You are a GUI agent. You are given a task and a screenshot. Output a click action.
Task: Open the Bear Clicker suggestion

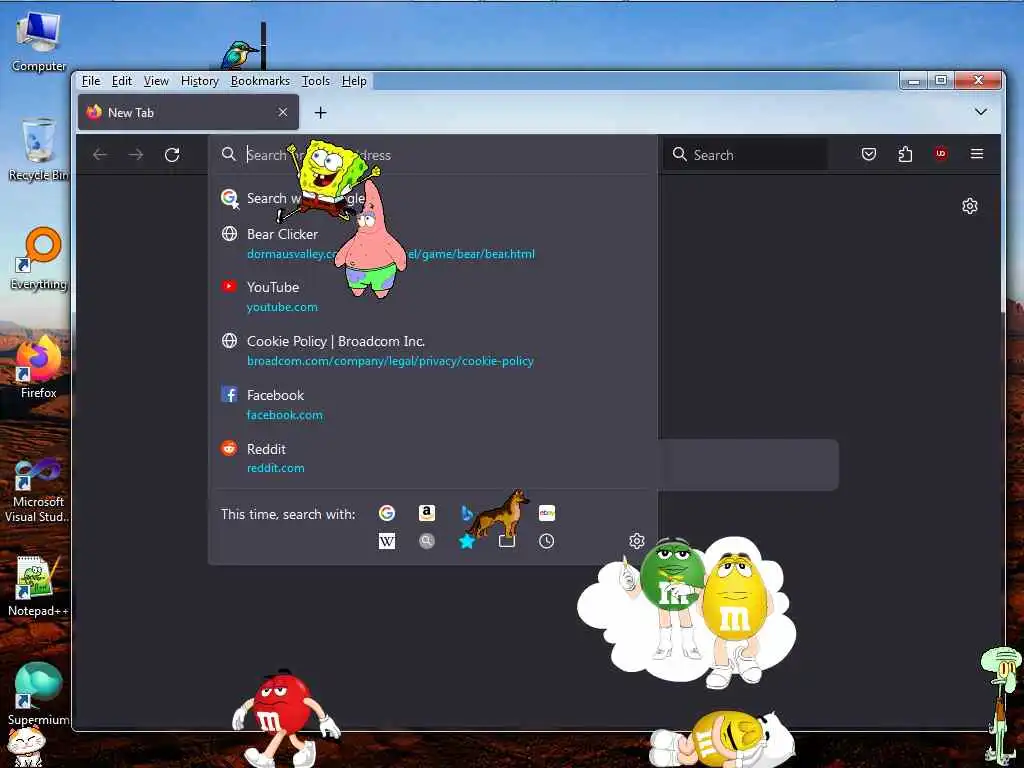(433, 244)
